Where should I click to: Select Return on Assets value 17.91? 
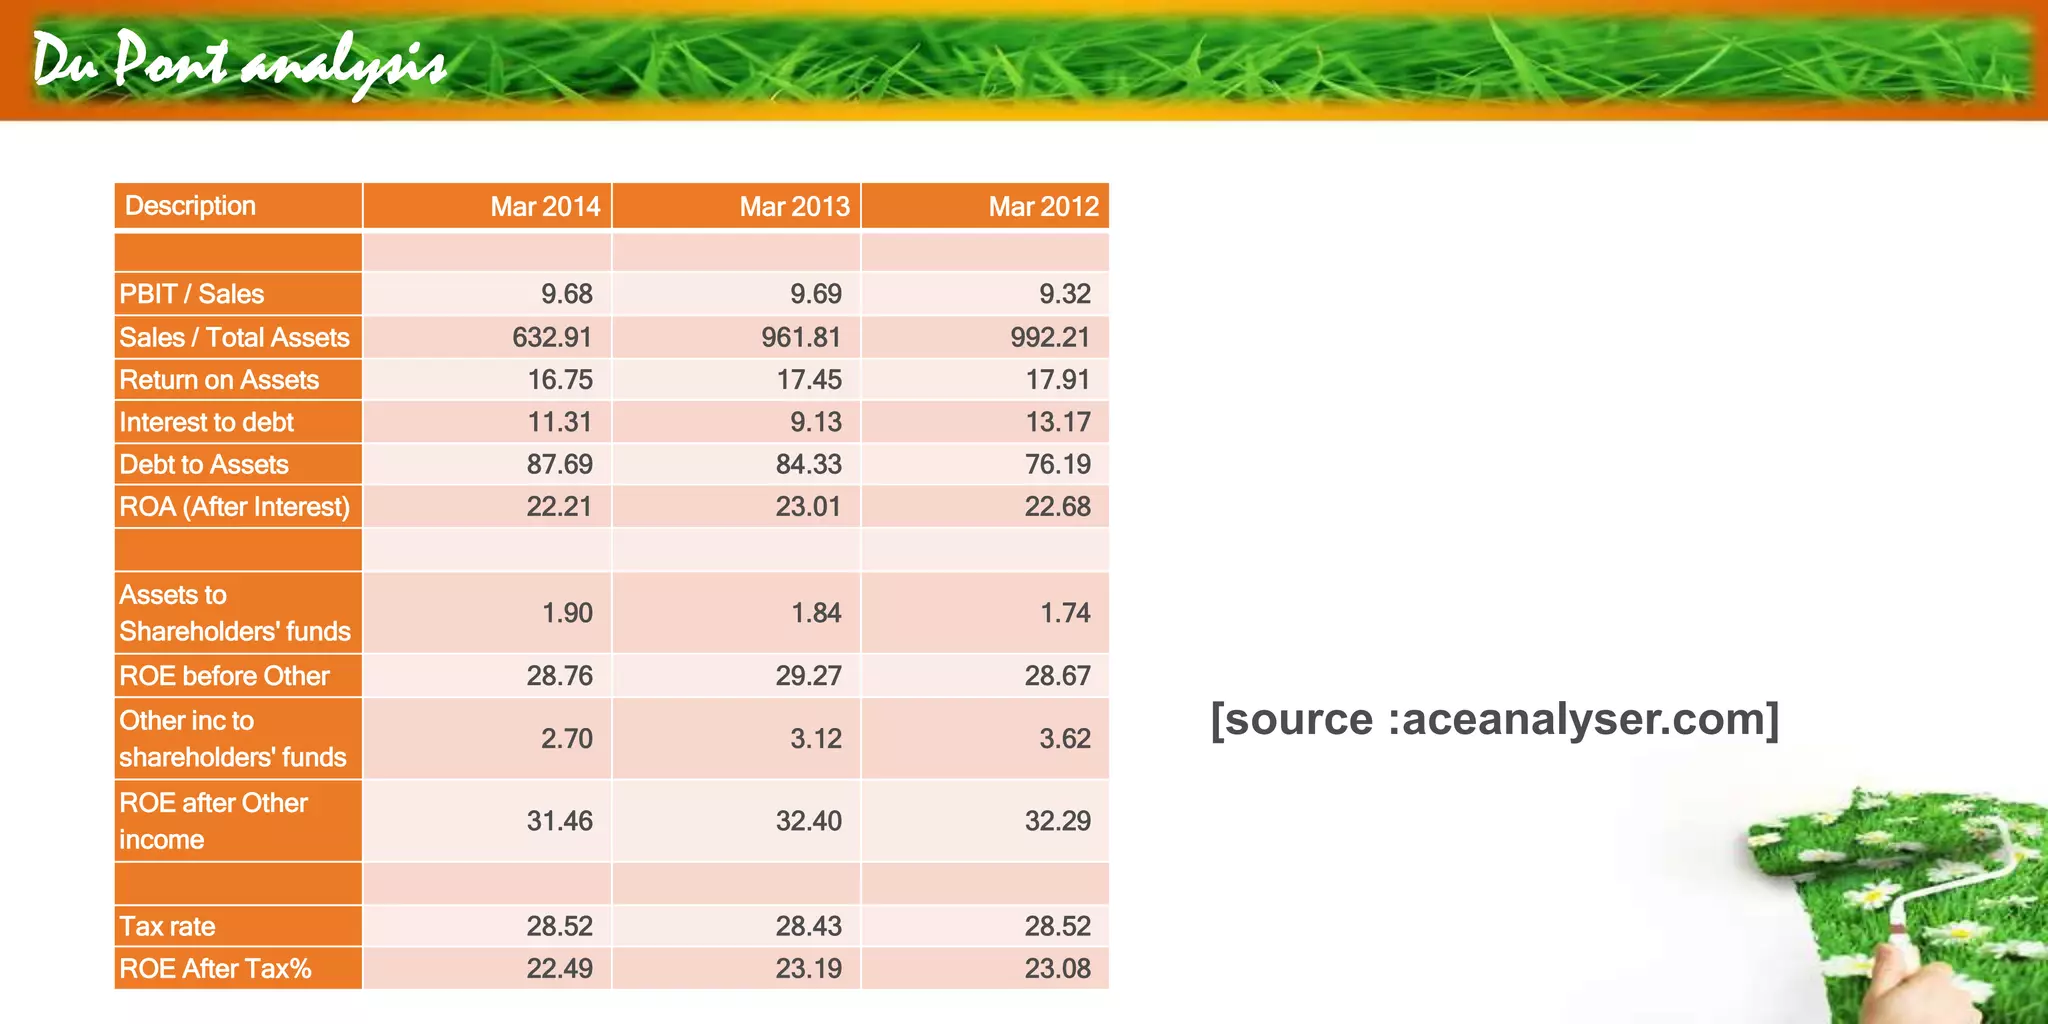[1058, 380]
